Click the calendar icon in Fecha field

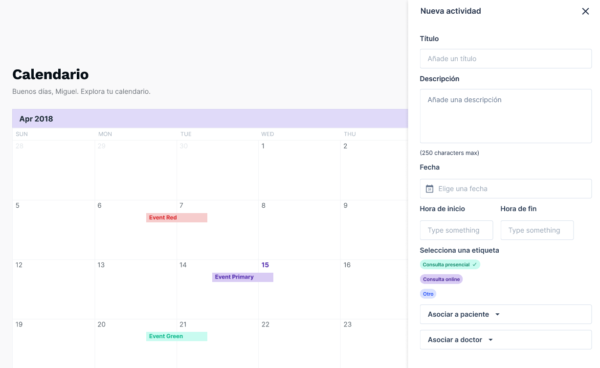tap(429, 189)
